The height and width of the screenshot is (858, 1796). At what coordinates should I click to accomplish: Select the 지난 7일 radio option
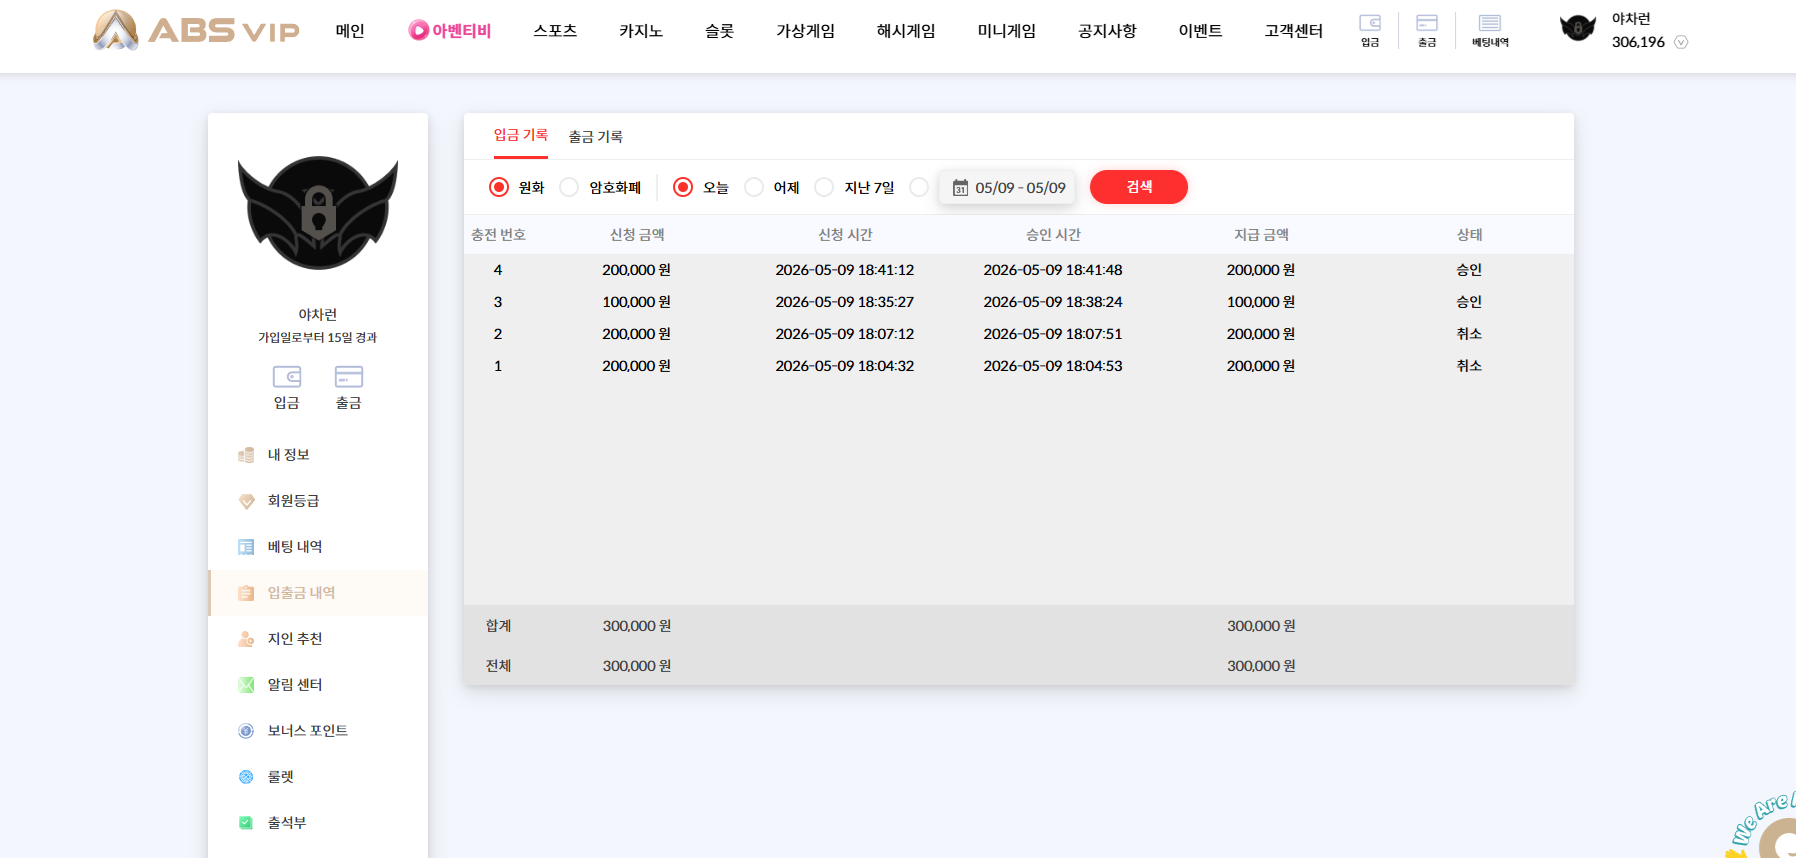pos(824,187)
